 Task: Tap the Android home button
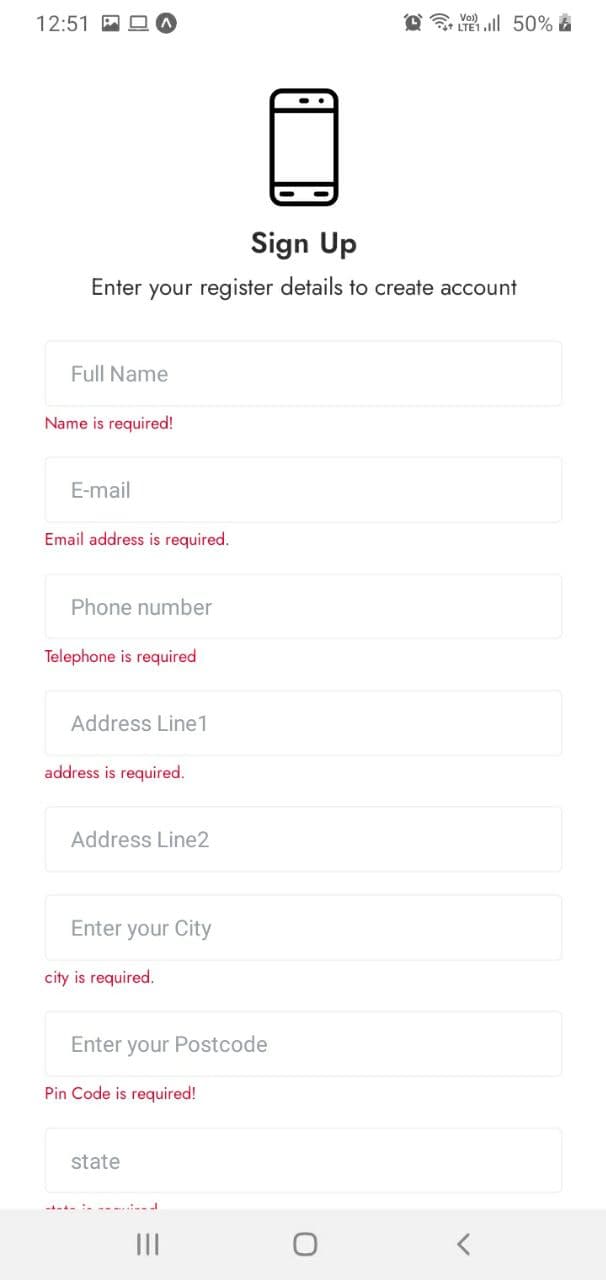coord(305,1244)
